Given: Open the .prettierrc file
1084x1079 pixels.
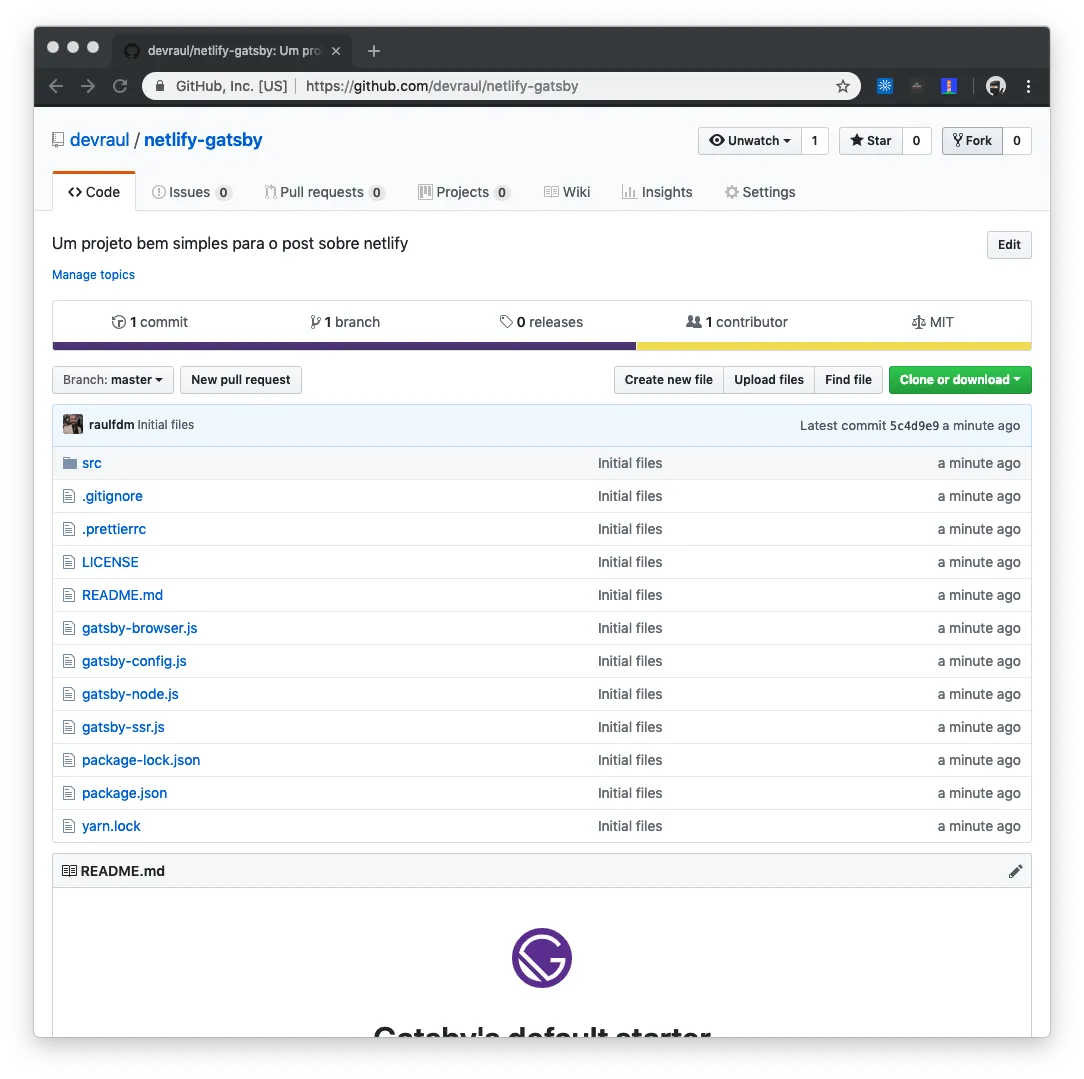Looking at the screenshot, I should 114,529.
